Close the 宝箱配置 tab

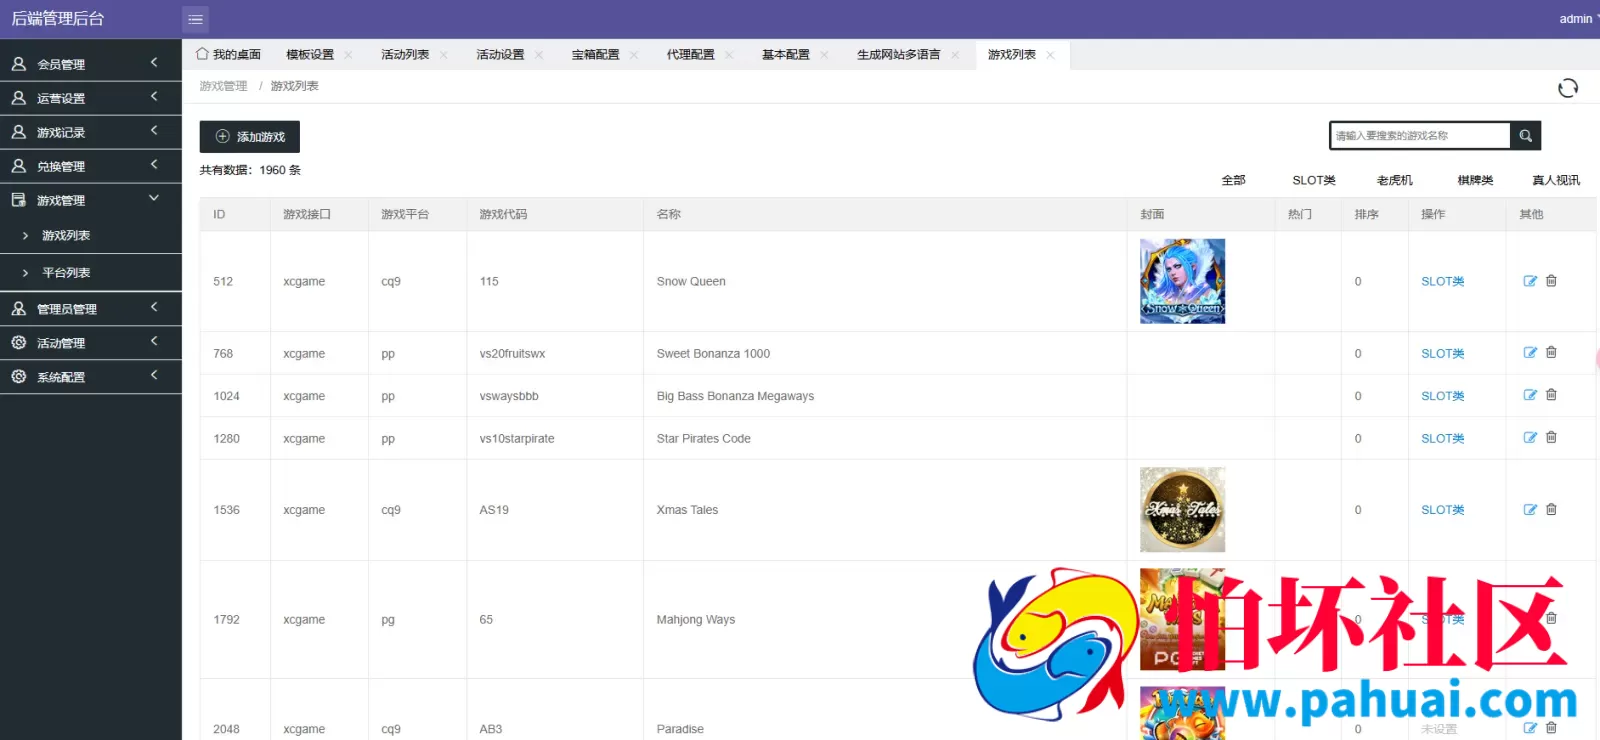coord(634,55)
